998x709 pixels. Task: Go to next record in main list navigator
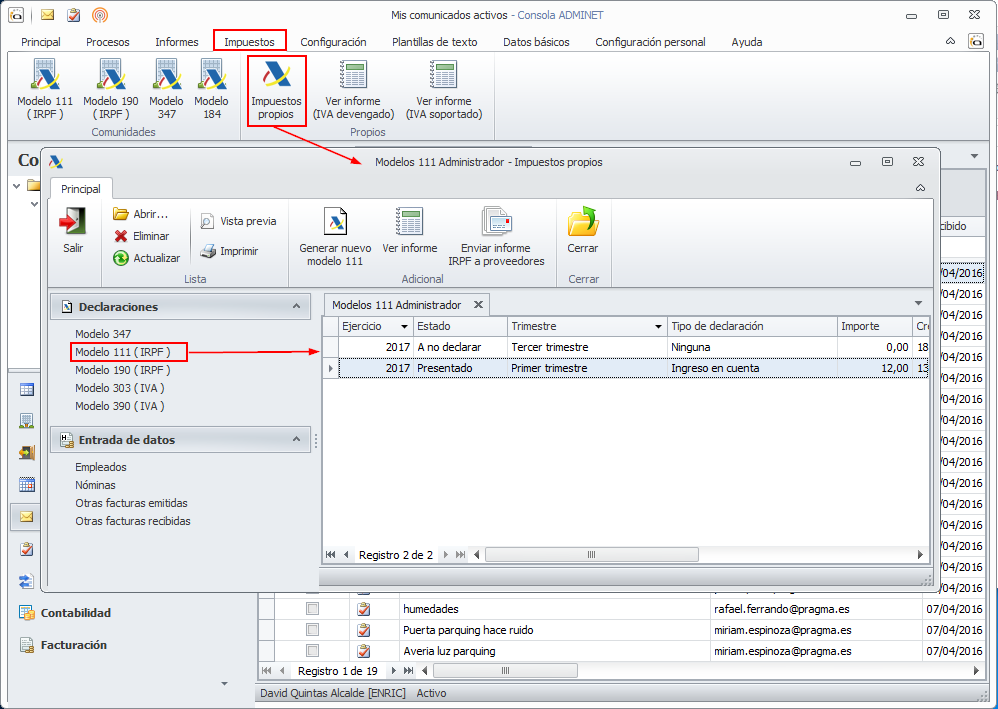click(x=393, y=671)
